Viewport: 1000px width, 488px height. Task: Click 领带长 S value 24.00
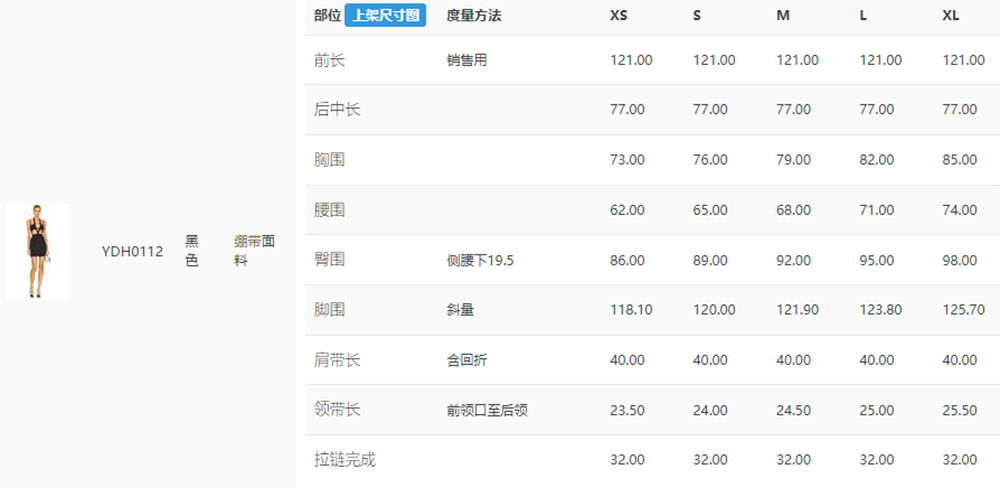pyautogui.click(x=710, y=410)
